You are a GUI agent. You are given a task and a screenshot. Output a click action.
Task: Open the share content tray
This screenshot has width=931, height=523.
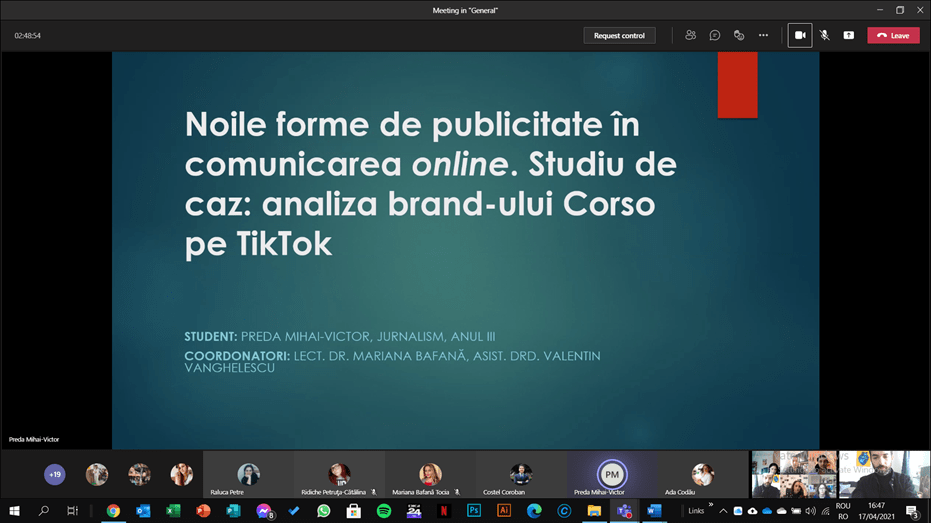(x=848, y=35)
